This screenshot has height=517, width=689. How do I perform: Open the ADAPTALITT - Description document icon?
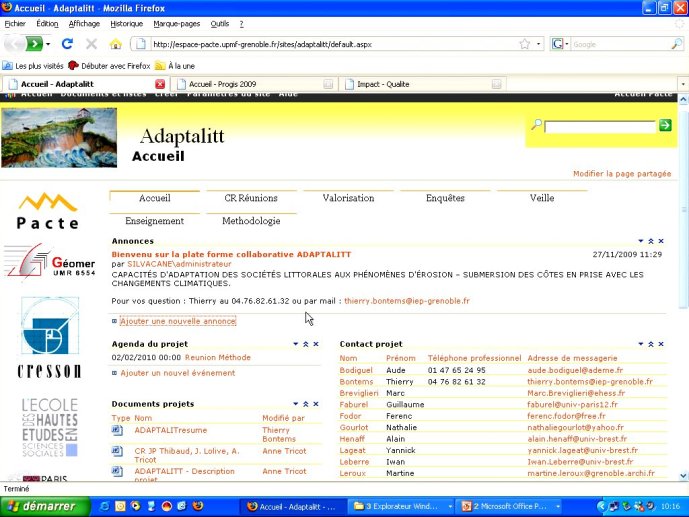point(117,471)
